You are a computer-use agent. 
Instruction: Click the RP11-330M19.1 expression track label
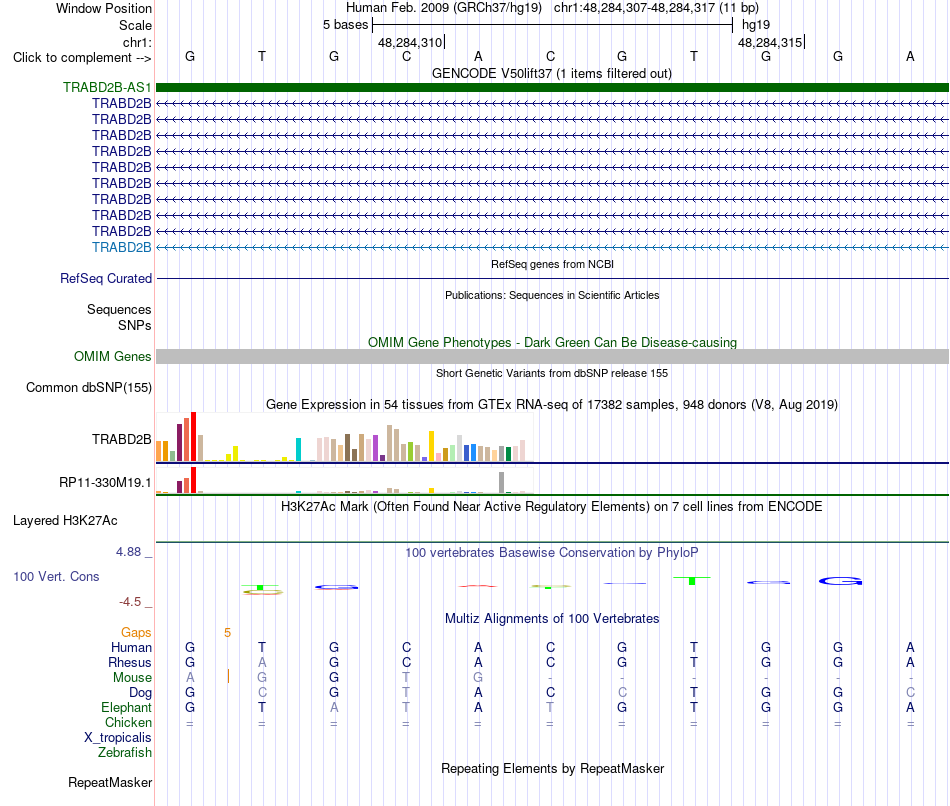click(x=105, y=482)
